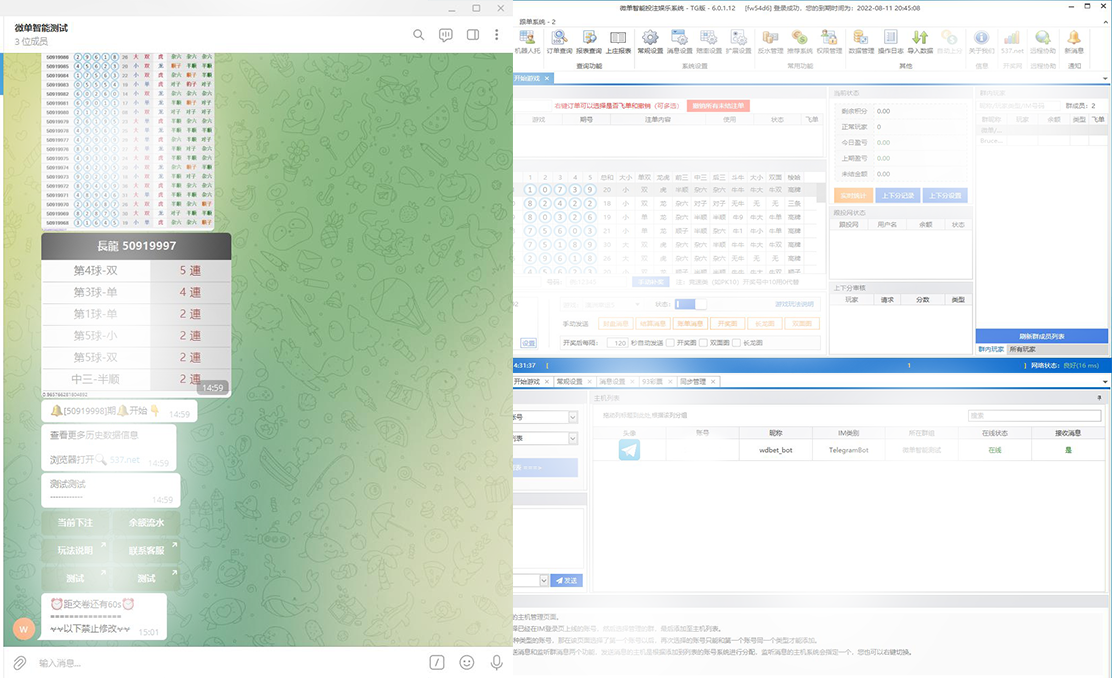The width and height of the screenshot is (1112, 678).
Task: Open the emoji picker in Telegram
Action: coord(467,662)
